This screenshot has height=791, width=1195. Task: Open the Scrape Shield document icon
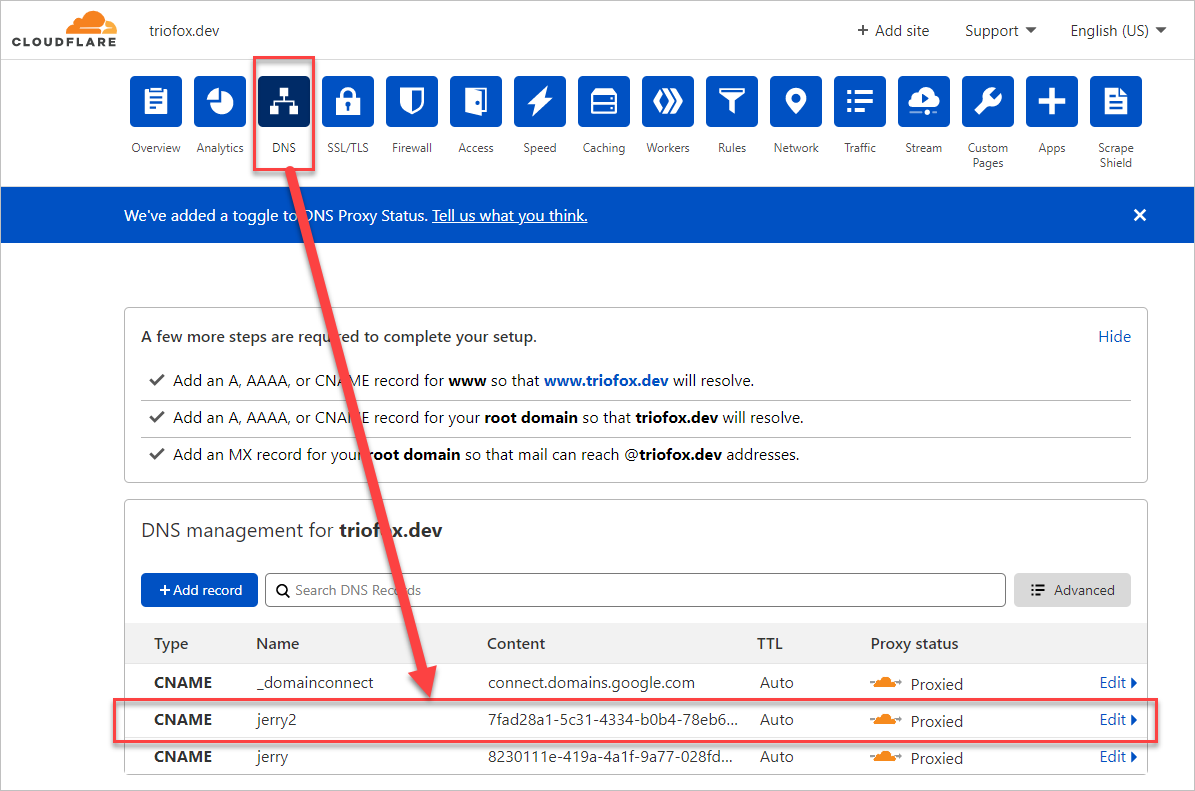(1116, 101)
